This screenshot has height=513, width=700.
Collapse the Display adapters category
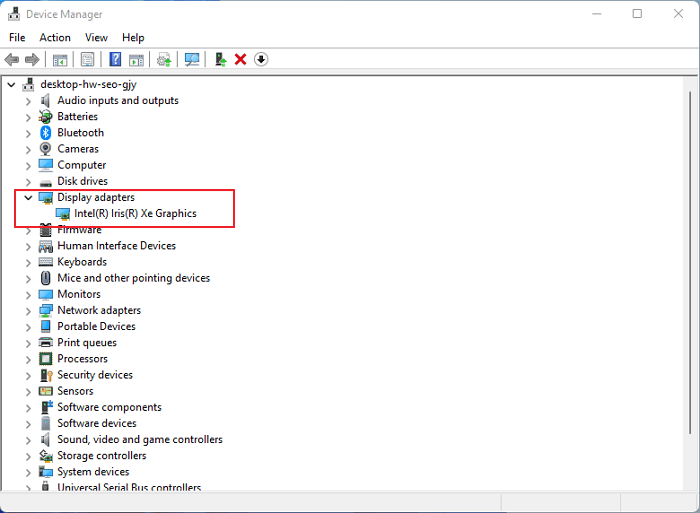(x=28, y=198)
